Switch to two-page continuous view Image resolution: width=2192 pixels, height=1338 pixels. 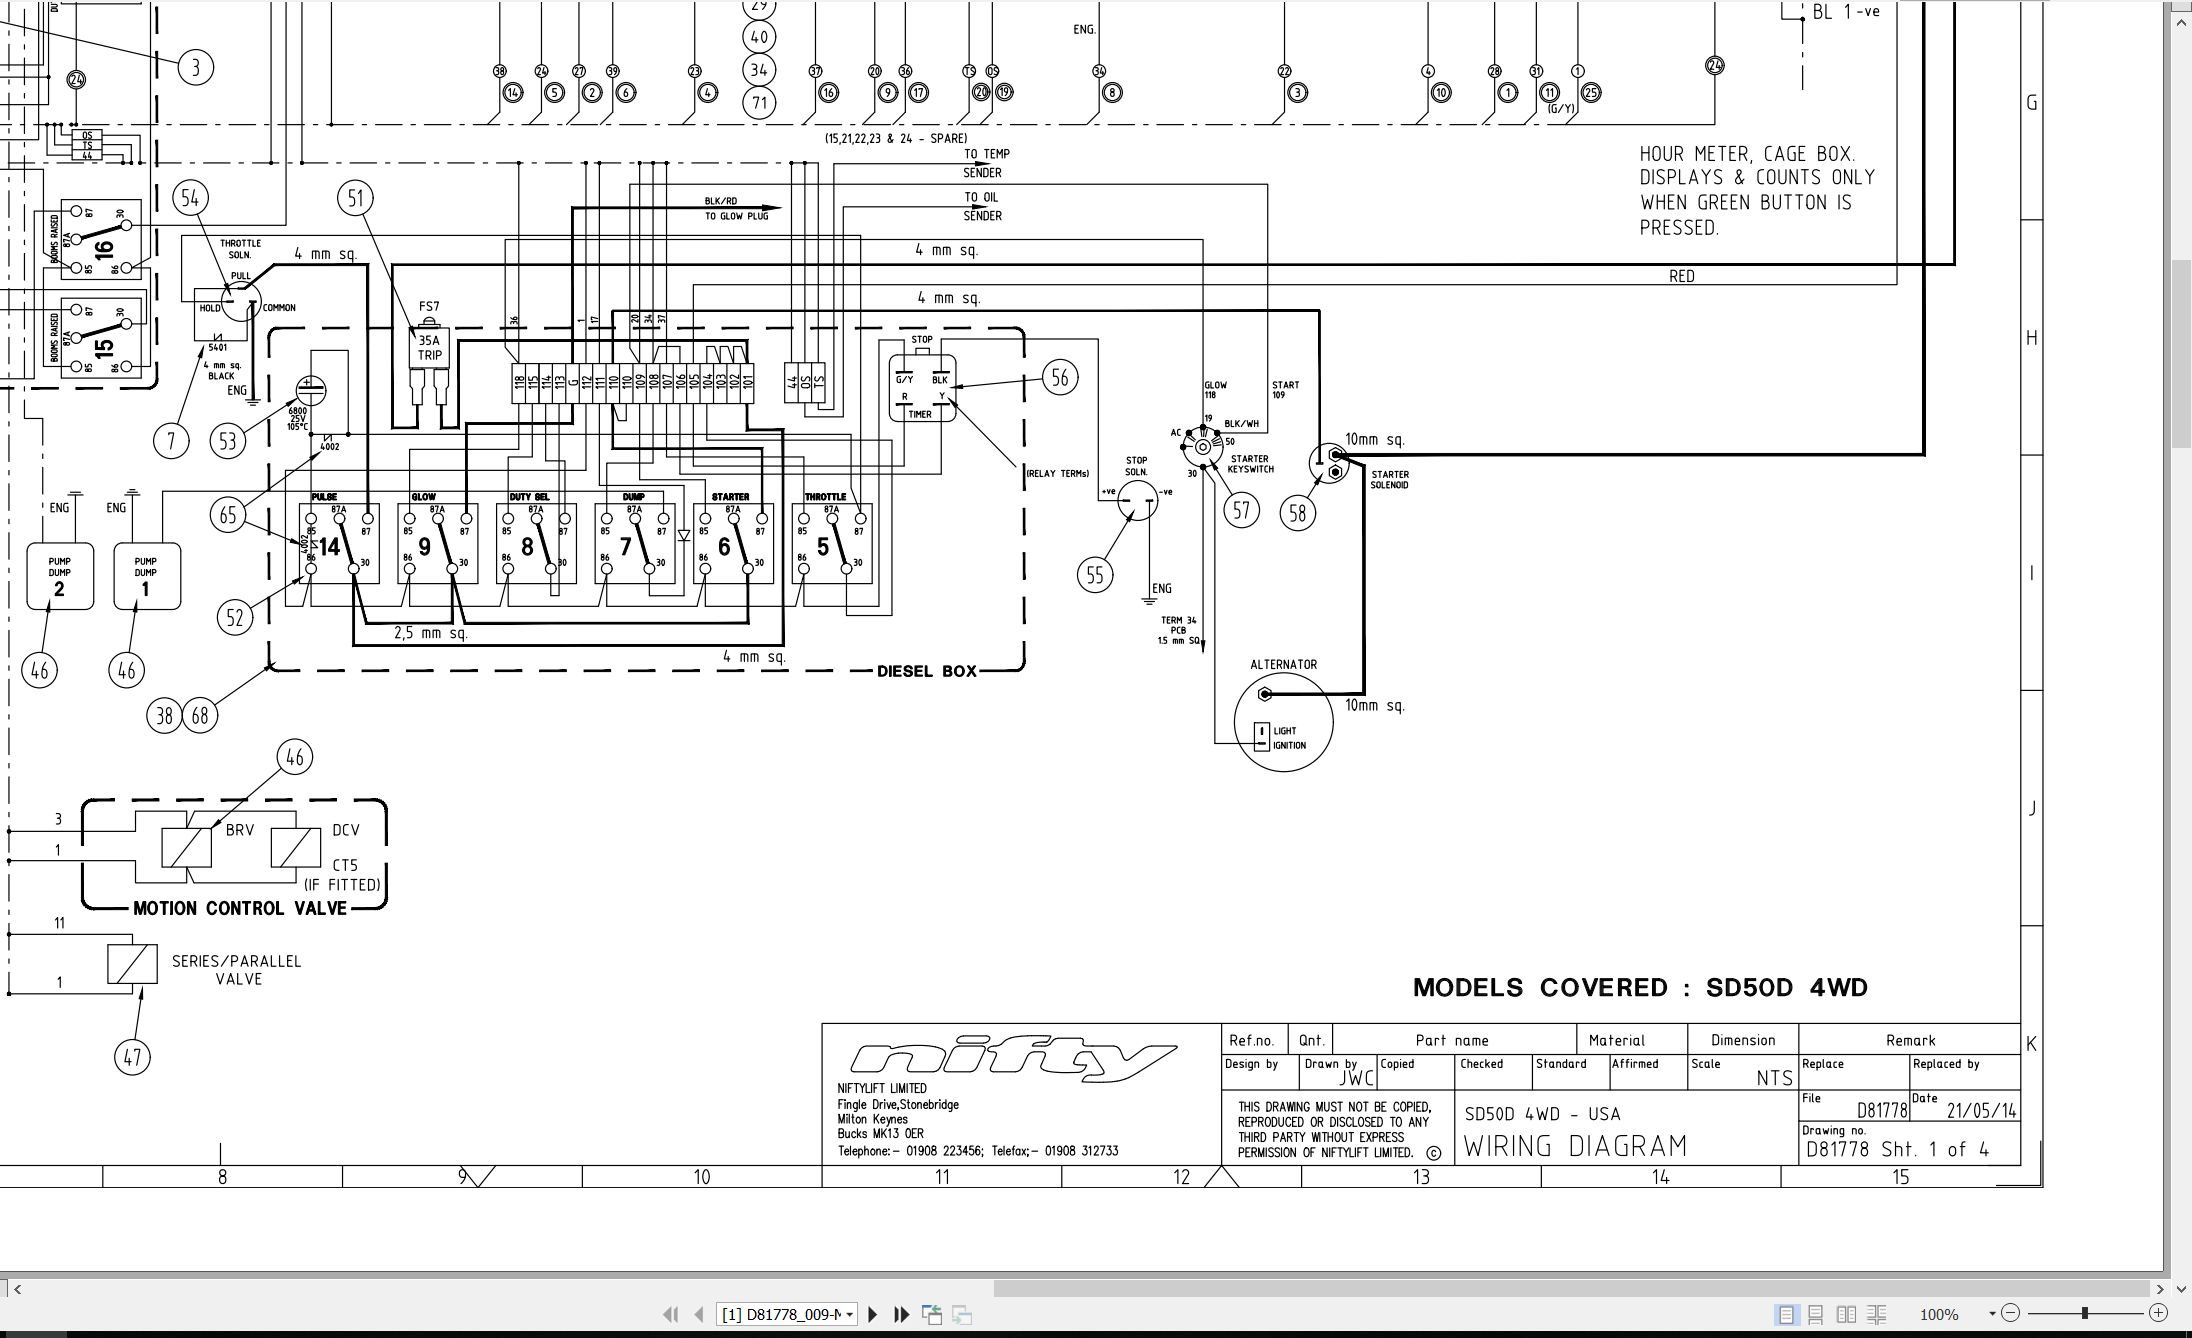tap(1877, 1314)
